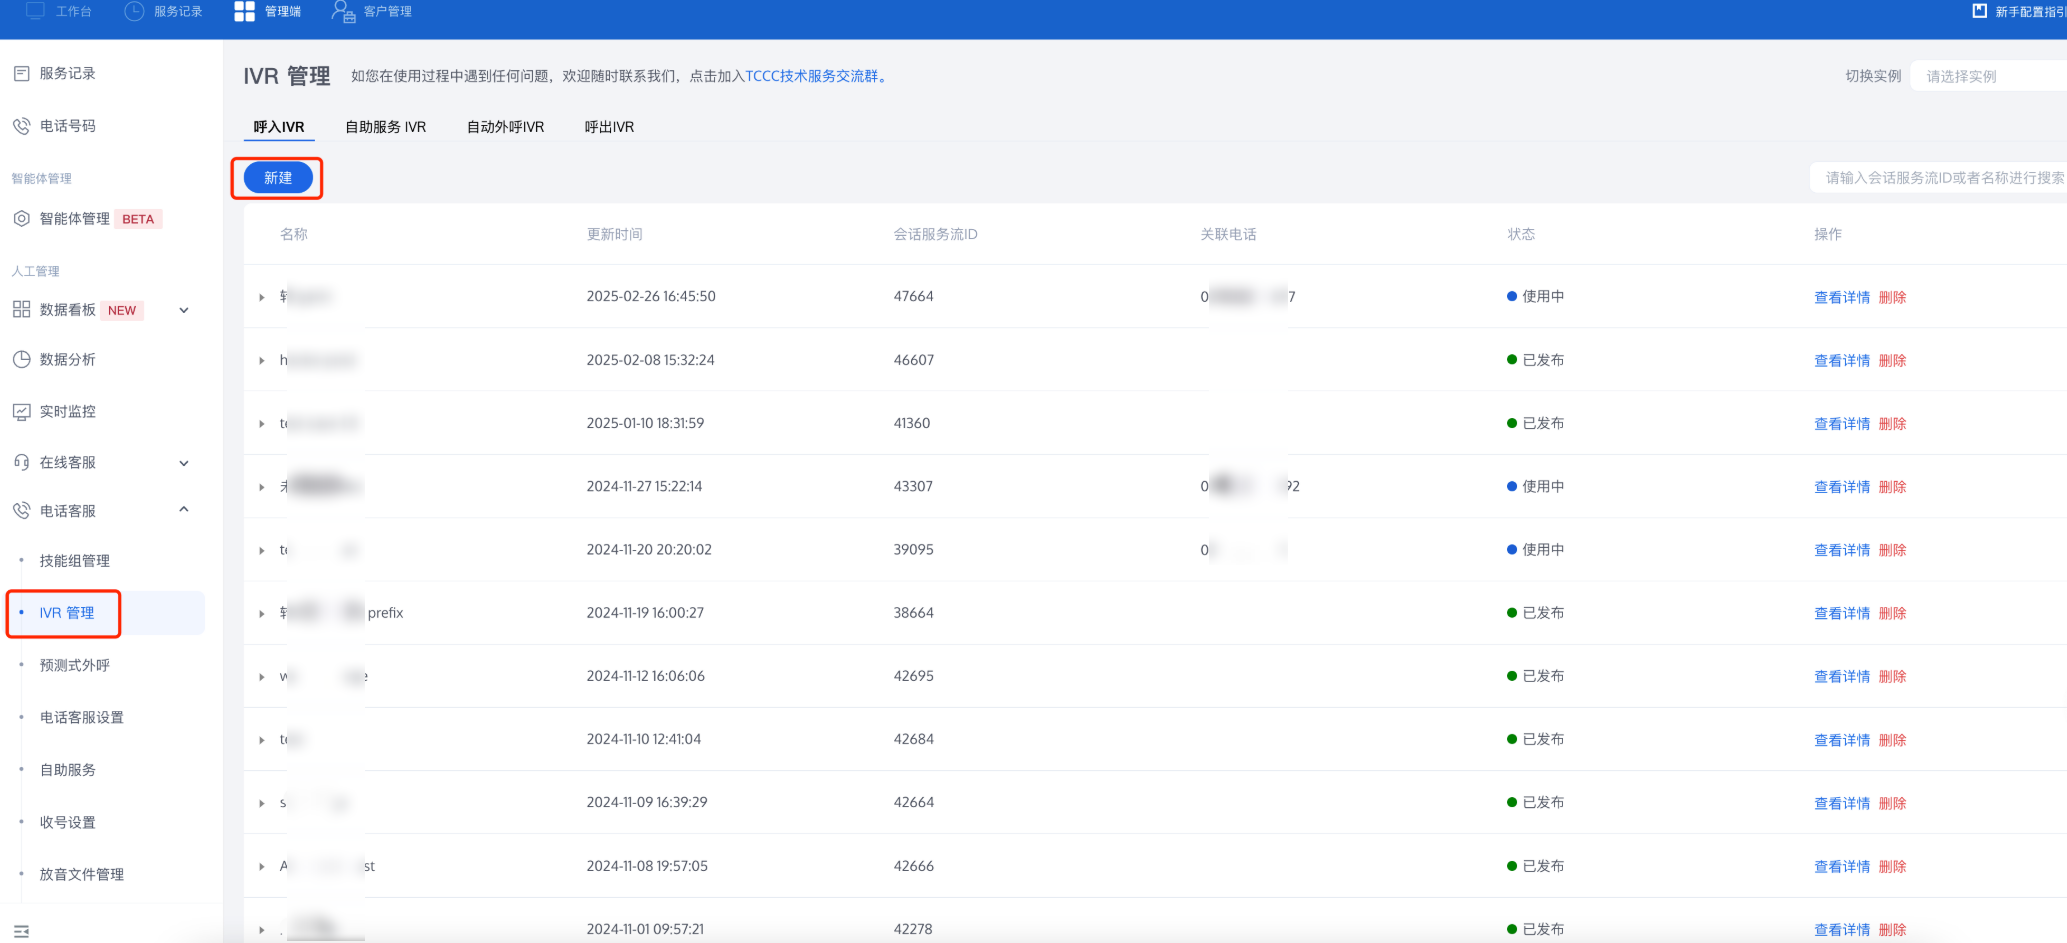Switch to the 自助服务 IVR tab
Image resolution: width=2067 pixels, height=943 pixels.
tap(386, 127)
